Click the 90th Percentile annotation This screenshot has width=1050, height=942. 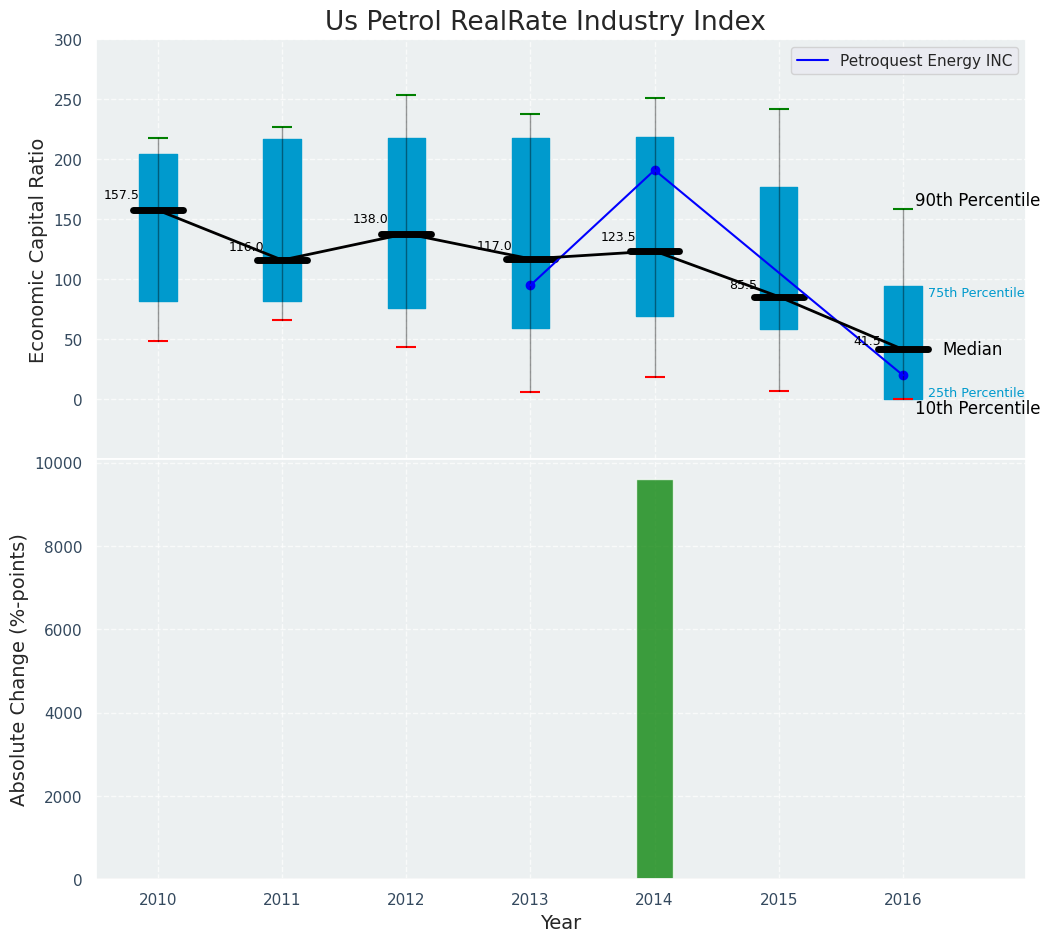pos(977,200)
